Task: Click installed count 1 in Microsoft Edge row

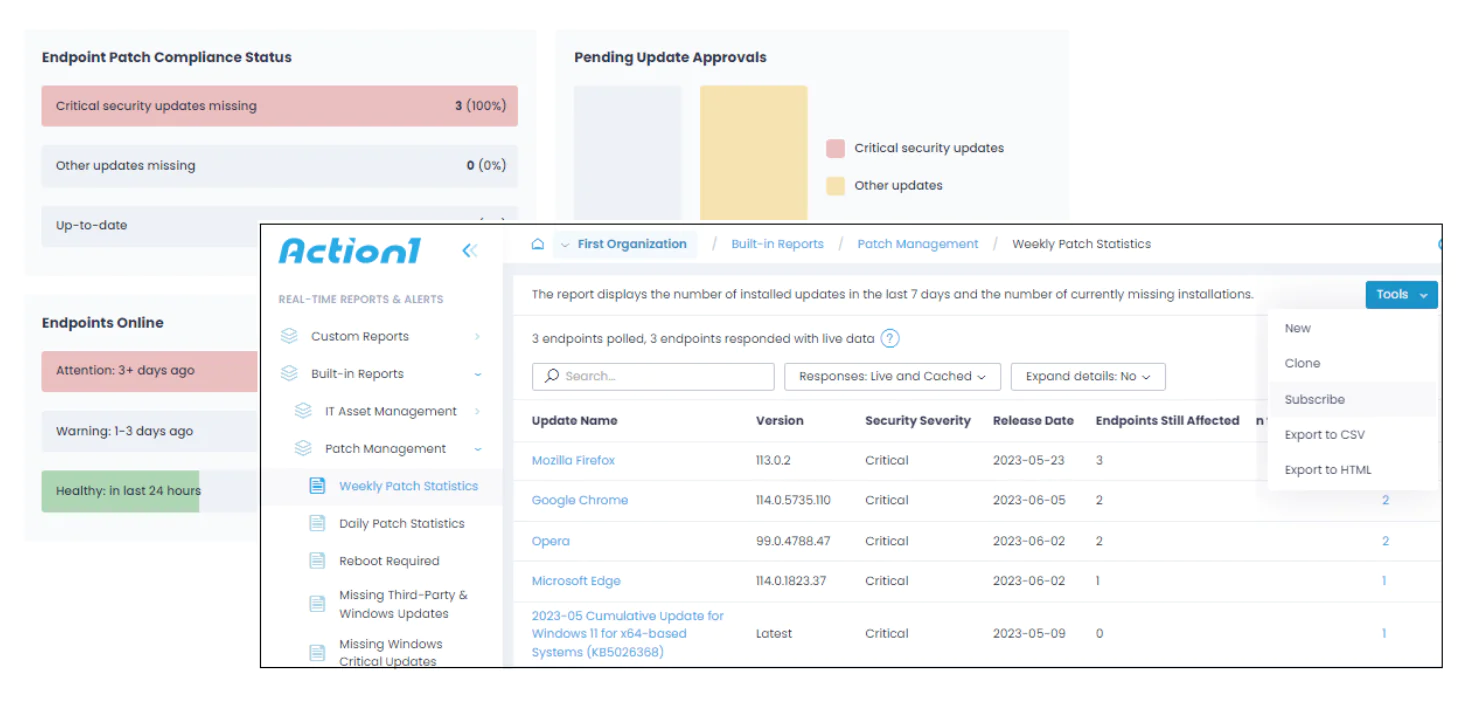Action: click(x=1384, y=581)
